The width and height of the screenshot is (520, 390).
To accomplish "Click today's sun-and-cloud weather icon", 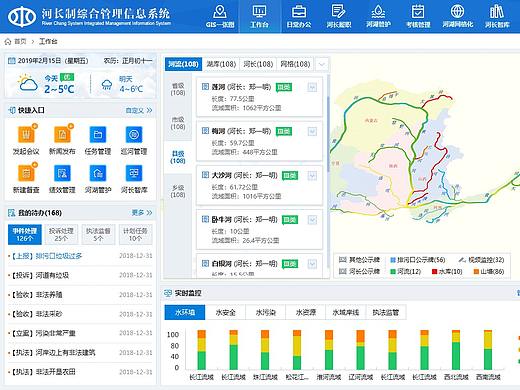I will (28, 84).
